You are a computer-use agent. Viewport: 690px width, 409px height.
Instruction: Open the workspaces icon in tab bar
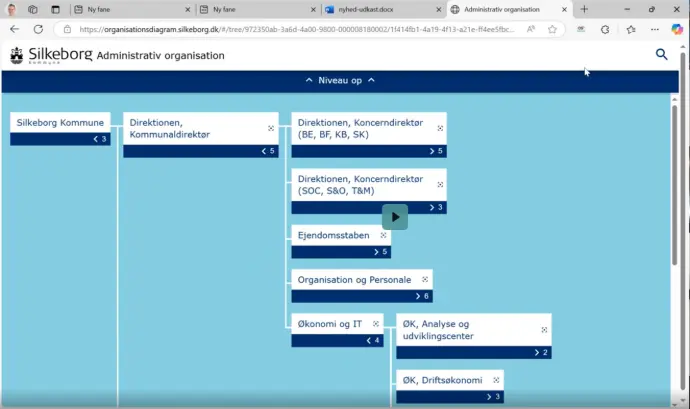click(33, 9)
